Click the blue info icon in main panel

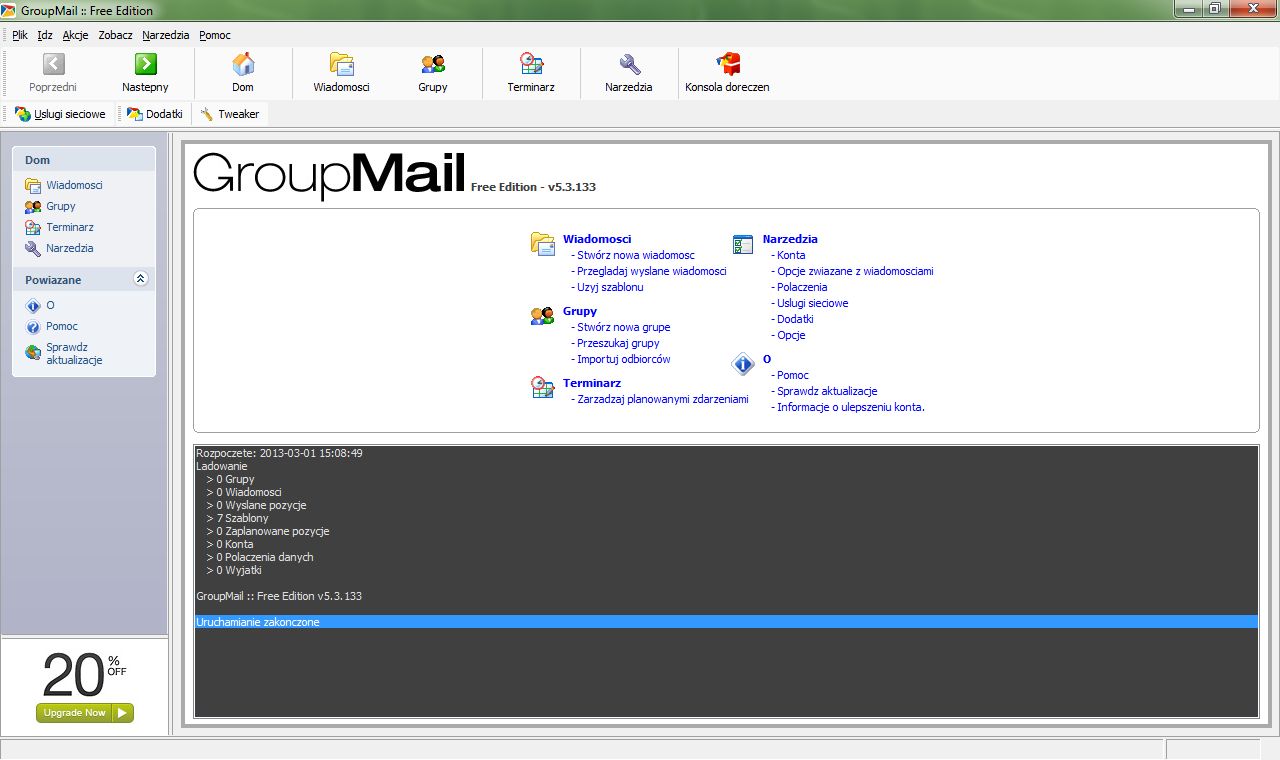[742, 365]
